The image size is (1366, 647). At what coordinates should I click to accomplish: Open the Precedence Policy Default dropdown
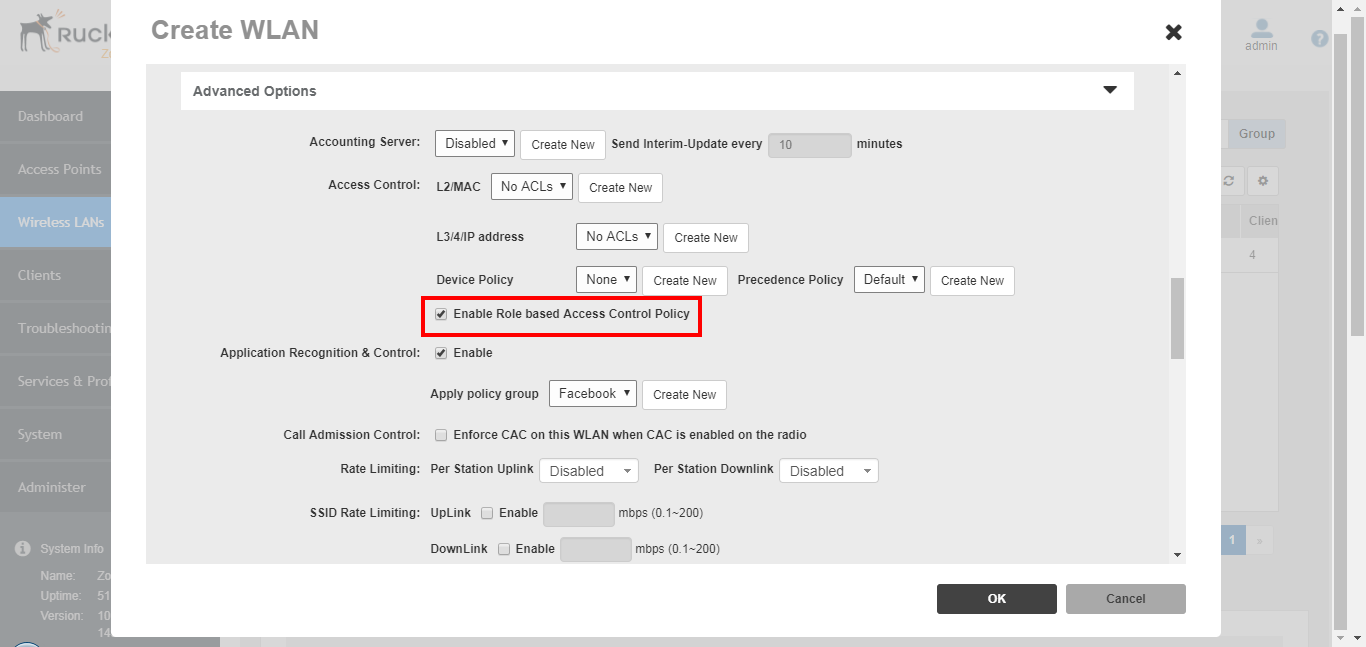(888, 280)
